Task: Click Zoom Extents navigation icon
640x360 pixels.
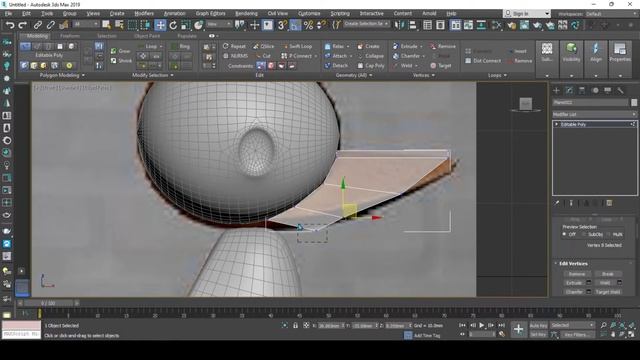Action: coord(622,325)
